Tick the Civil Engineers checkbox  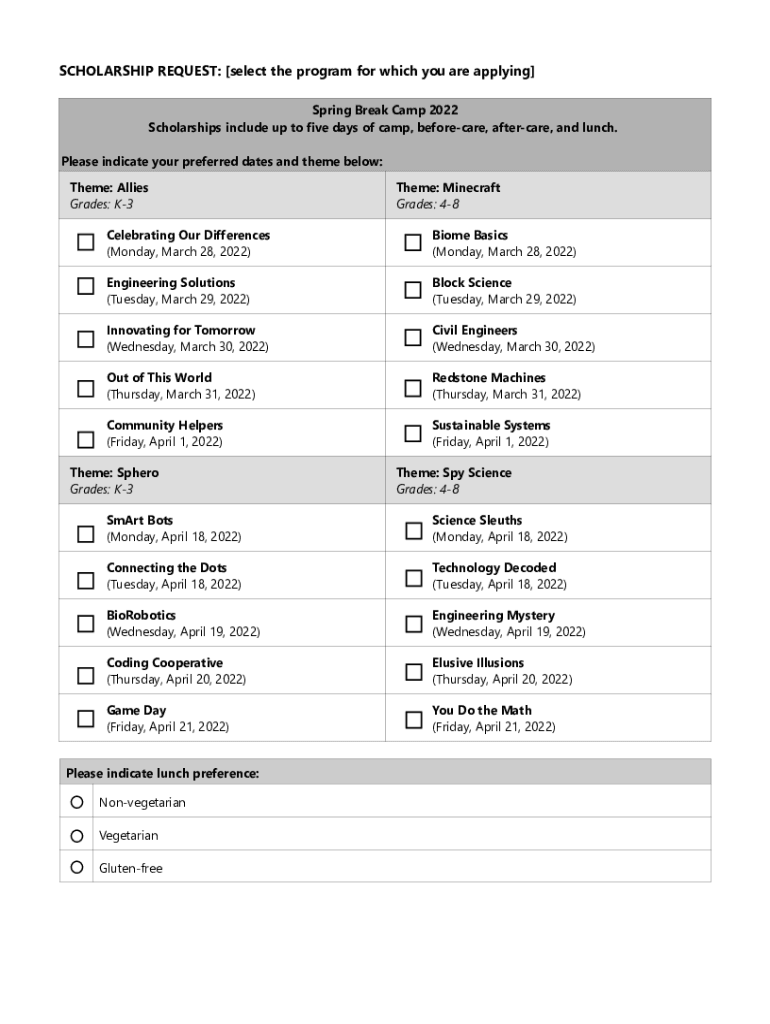point(412,338)
